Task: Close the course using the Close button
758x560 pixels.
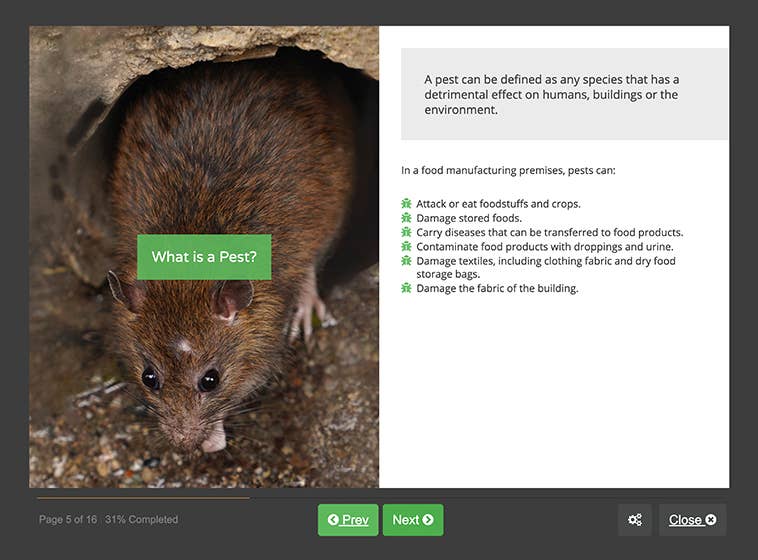Action: click(692, 520)
